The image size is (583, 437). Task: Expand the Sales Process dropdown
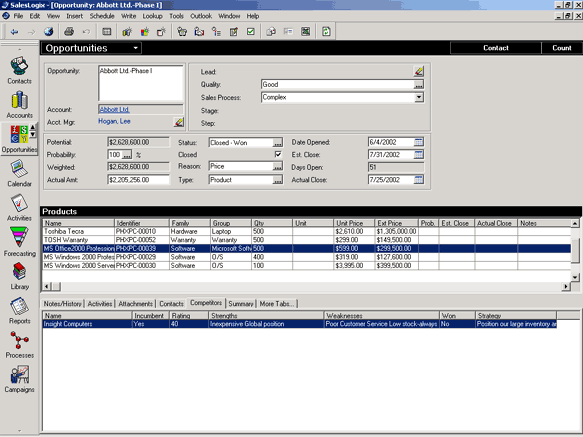coord(419,97)
